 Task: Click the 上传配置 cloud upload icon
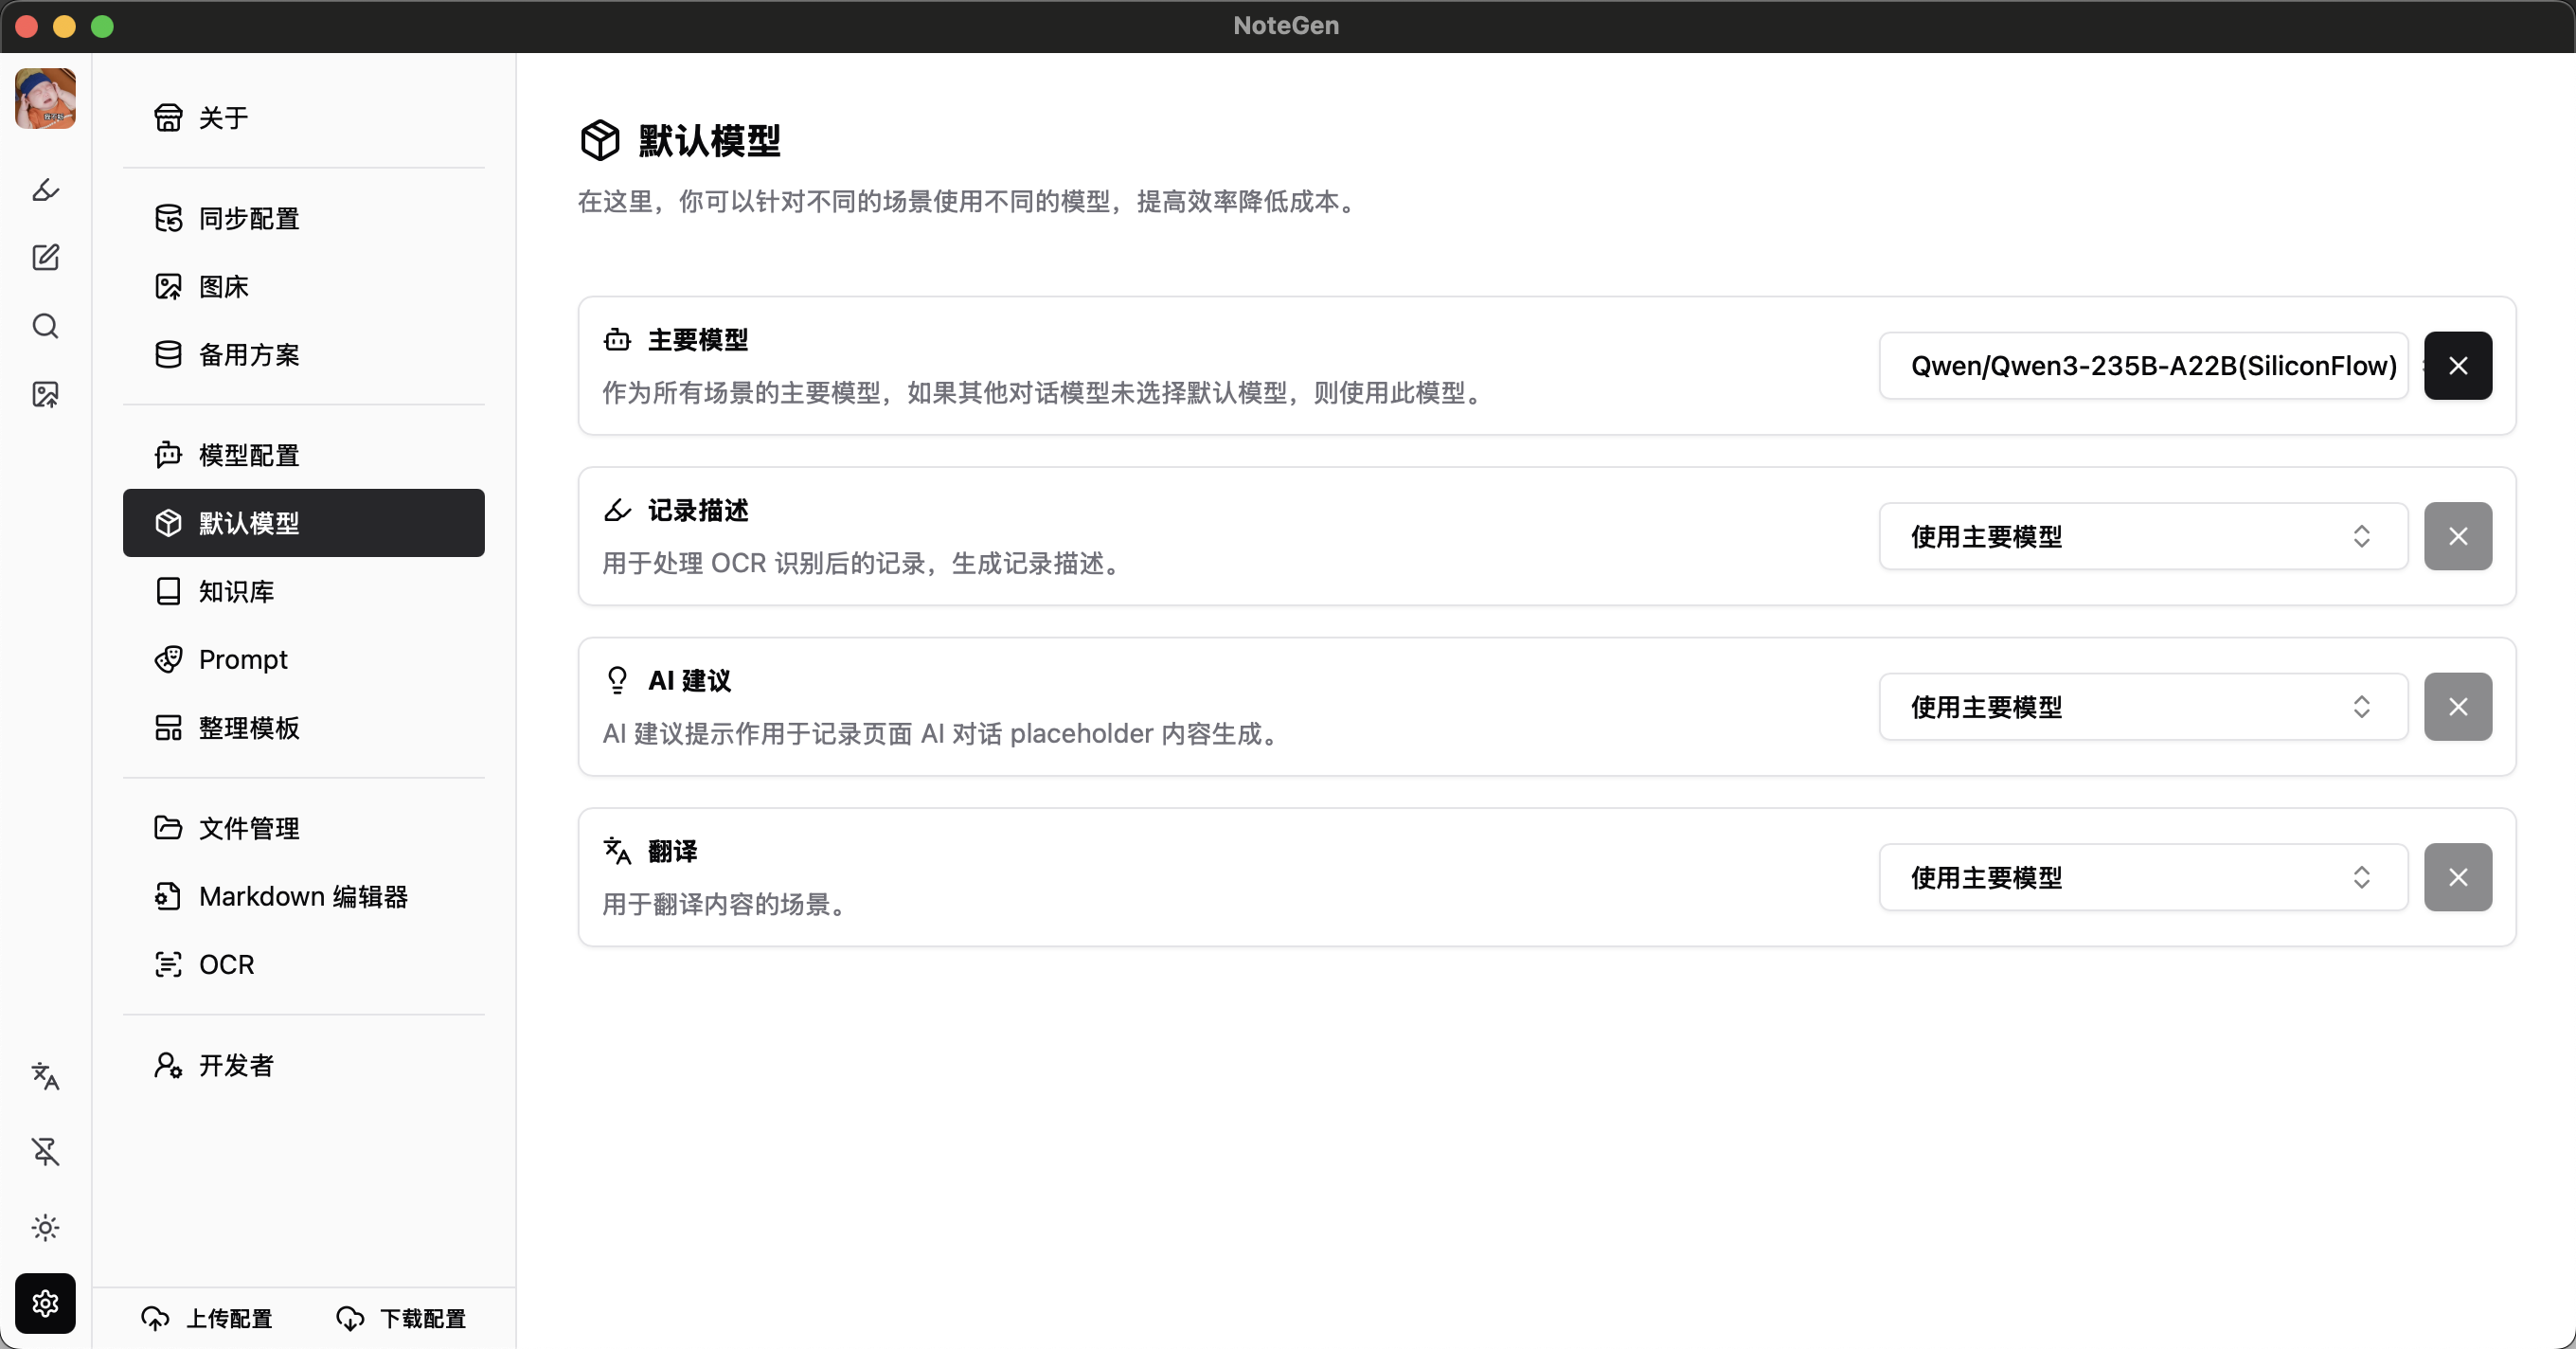coord(155,1318)
